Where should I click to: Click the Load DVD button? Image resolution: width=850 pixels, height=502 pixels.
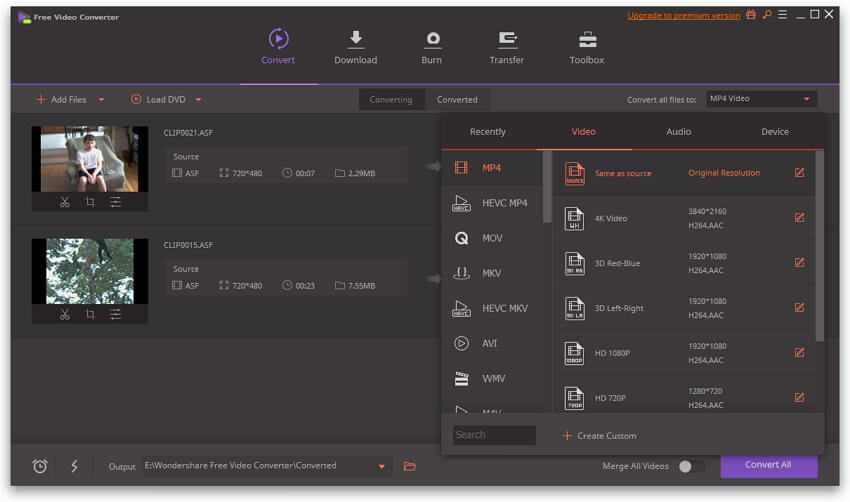[x=158, y=100]
